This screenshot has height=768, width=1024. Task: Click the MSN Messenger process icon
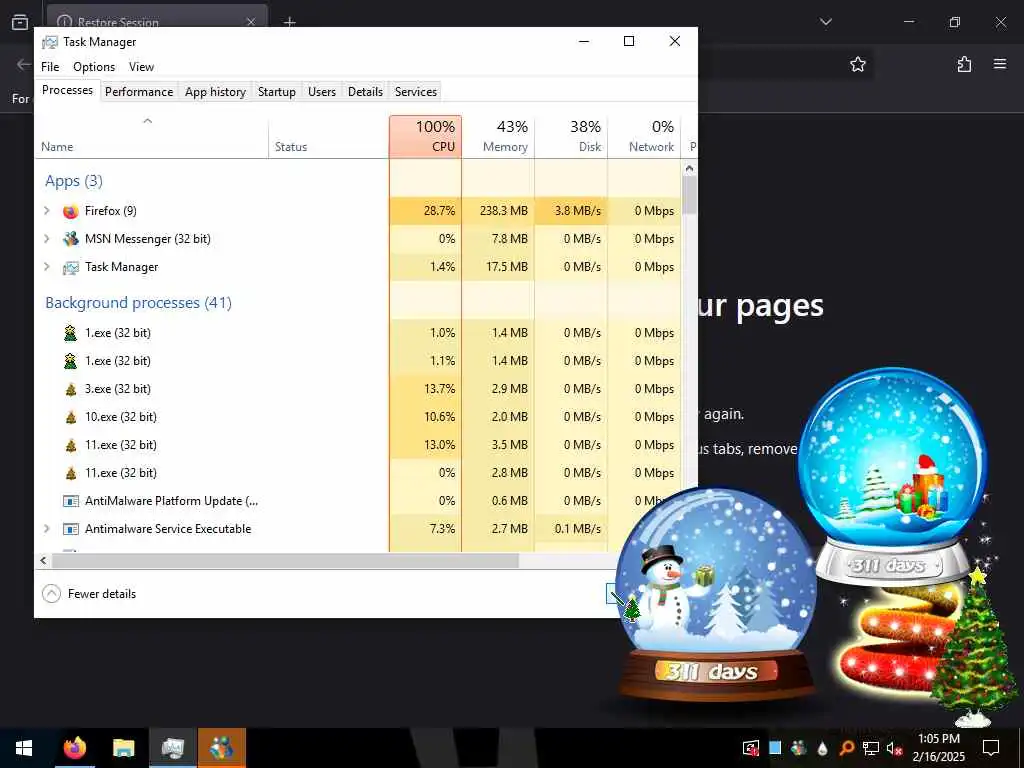(x=71, y=239)
